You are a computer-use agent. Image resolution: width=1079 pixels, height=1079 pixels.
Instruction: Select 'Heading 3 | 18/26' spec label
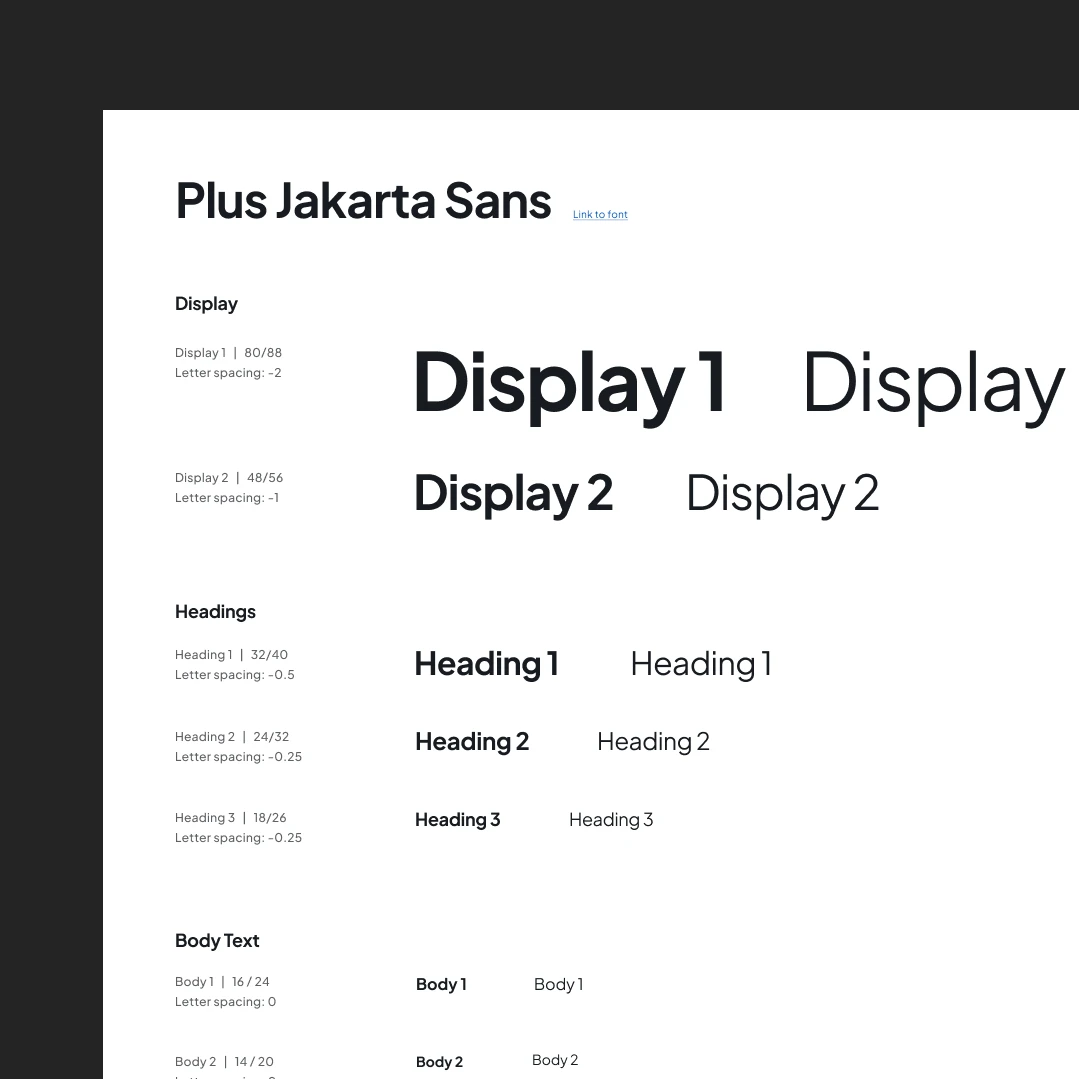click(x=231, y=818)
